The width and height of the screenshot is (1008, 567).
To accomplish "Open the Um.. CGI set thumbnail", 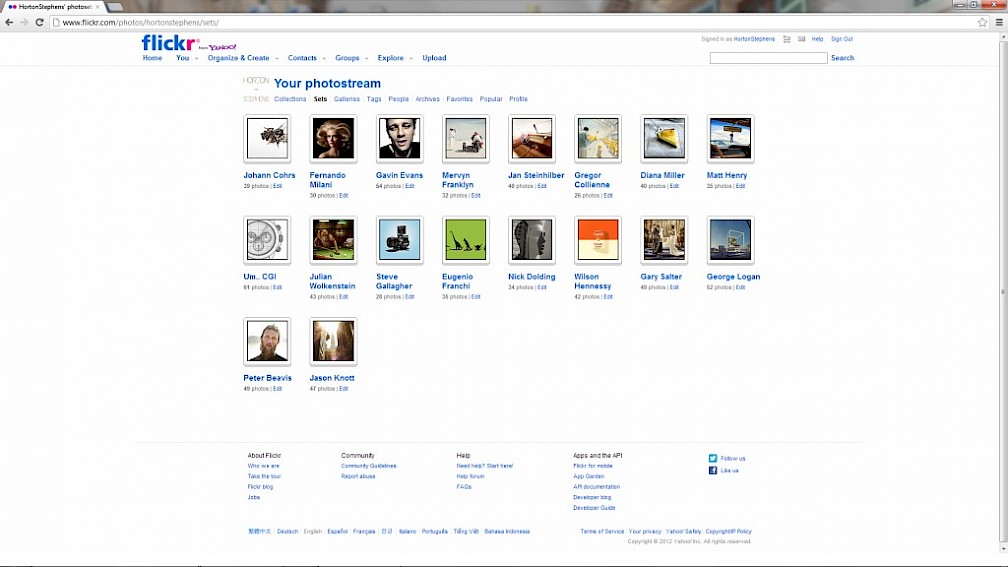I will point(267,240).
